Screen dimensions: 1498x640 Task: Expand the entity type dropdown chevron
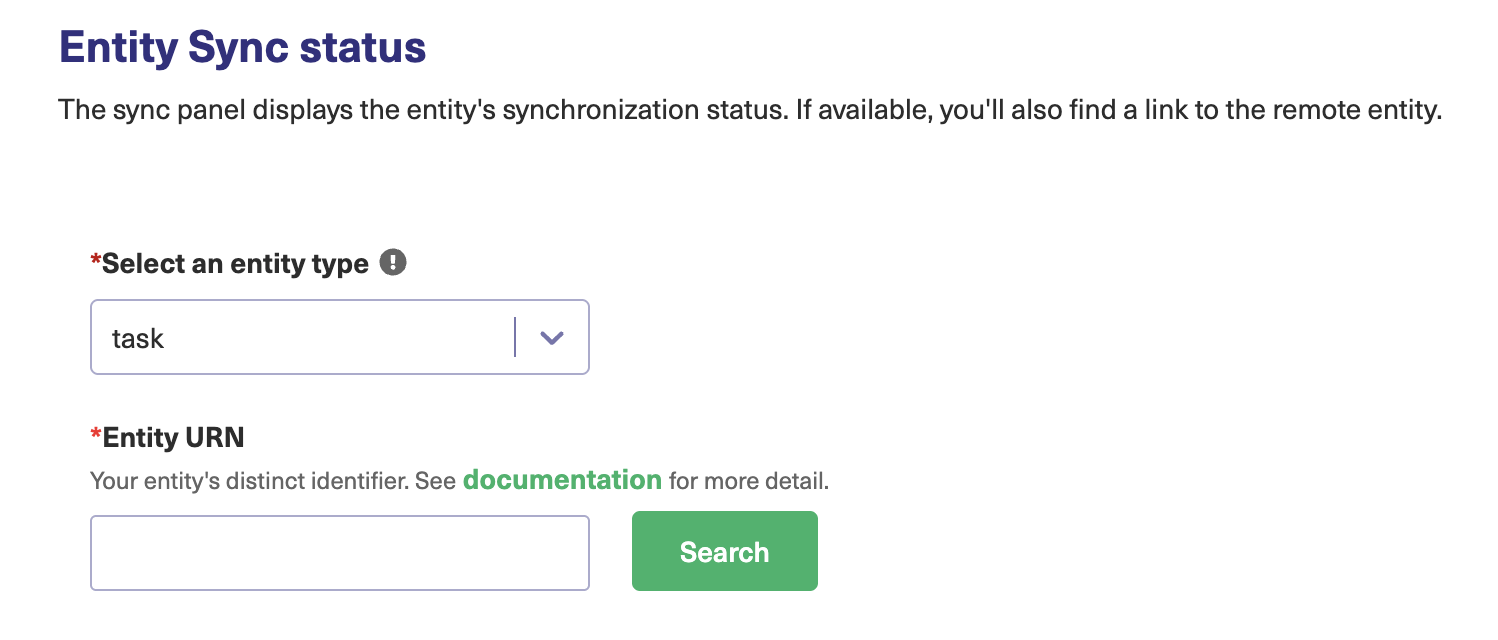552,338
